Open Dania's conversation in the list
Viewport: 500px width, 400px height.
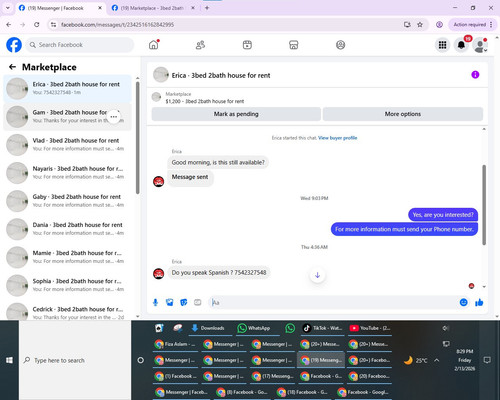point(68,229)
